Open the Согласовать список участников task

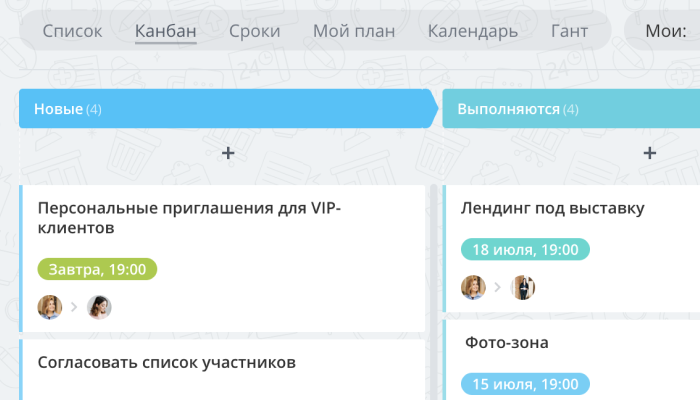[x=167, y=362]
